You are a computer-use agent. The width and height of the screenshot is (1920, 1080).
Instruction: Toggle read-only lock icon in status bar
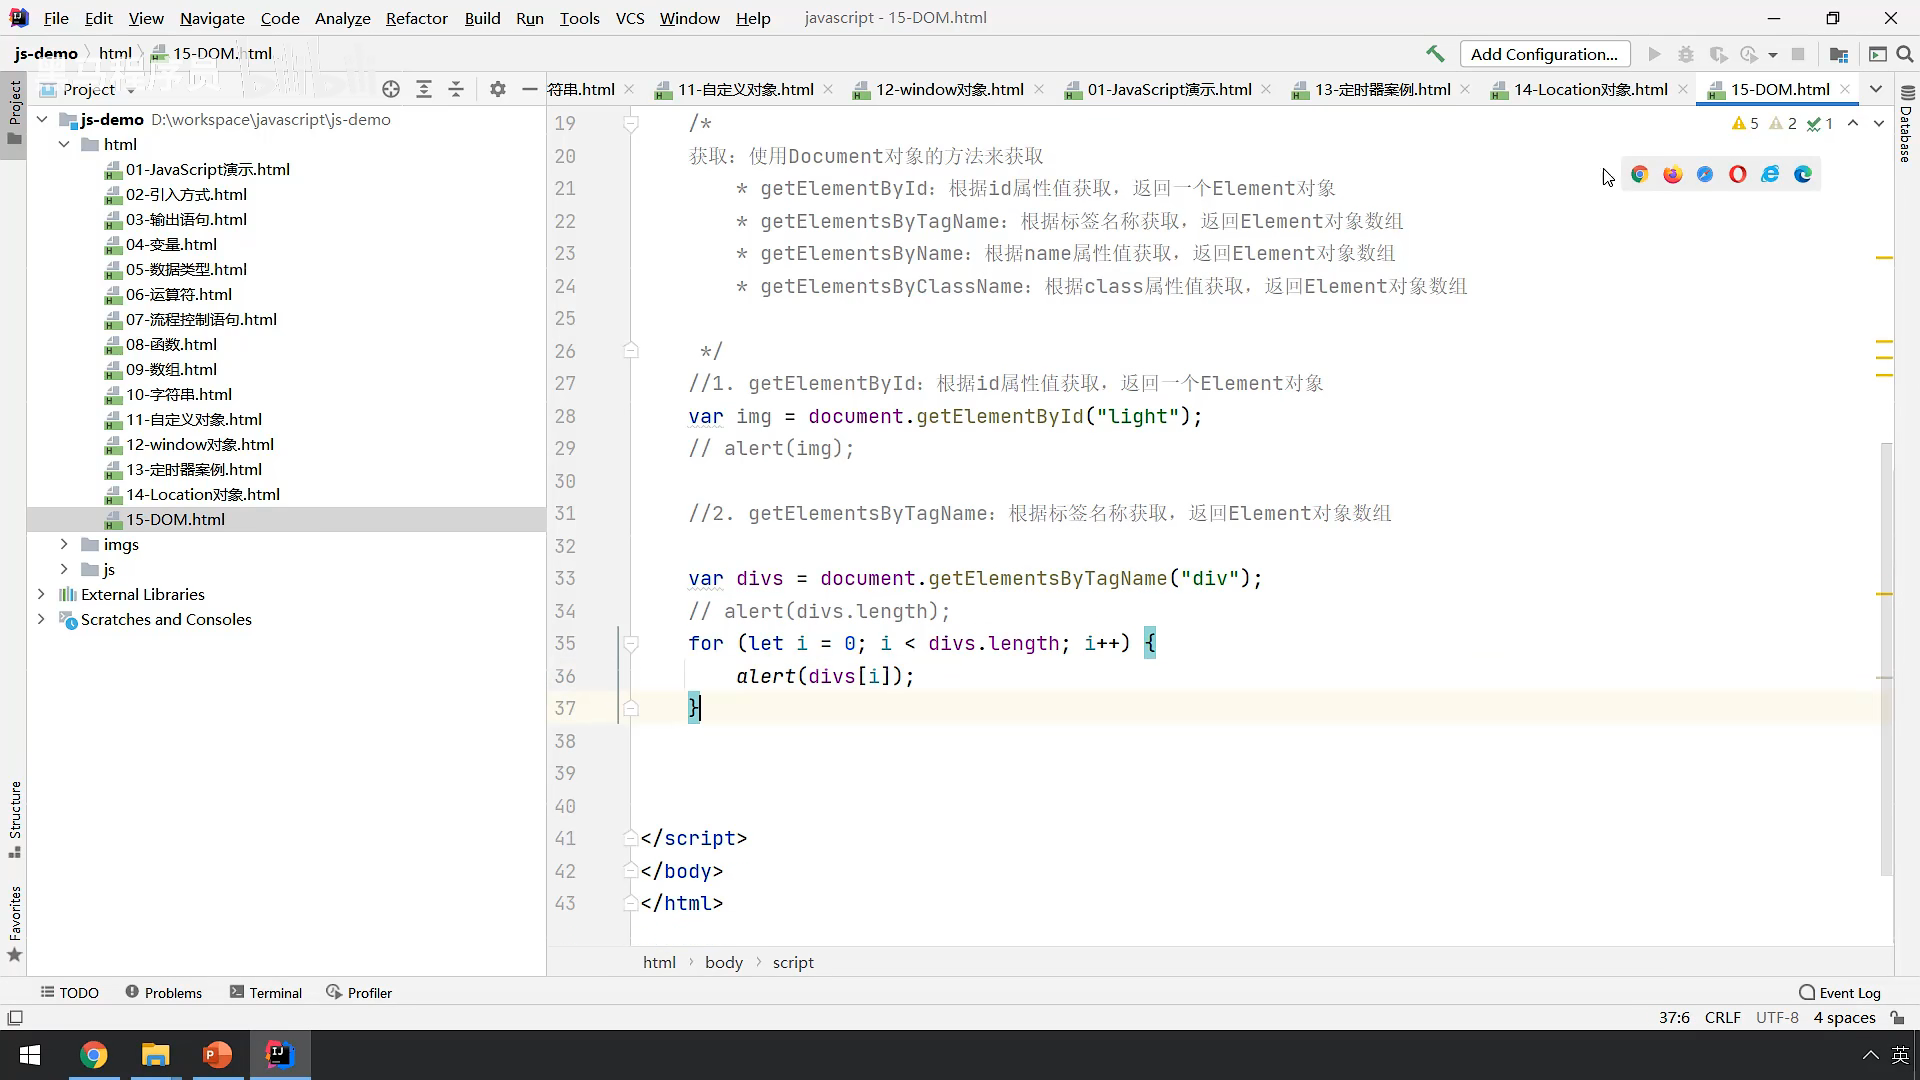[x=1897, y=1017]
